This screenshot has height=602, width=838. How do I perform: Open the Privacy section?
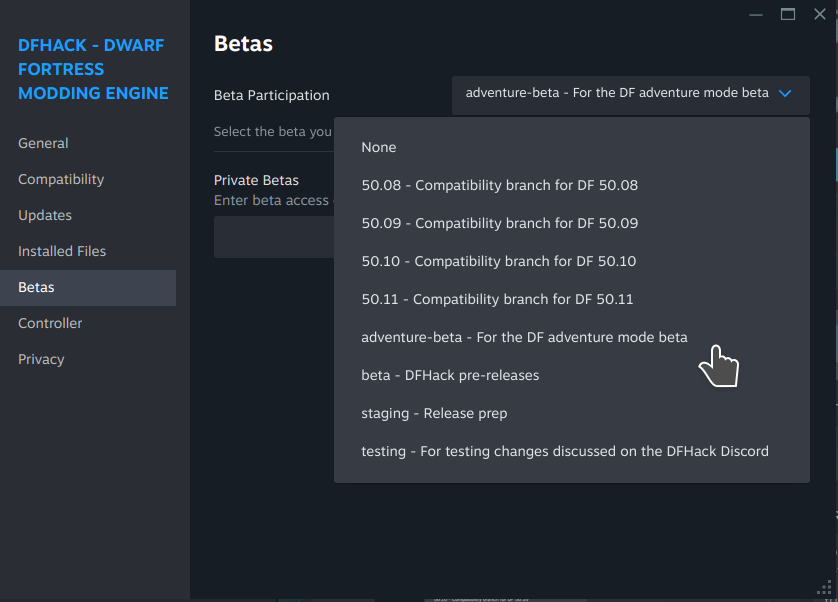click(41, 359)
